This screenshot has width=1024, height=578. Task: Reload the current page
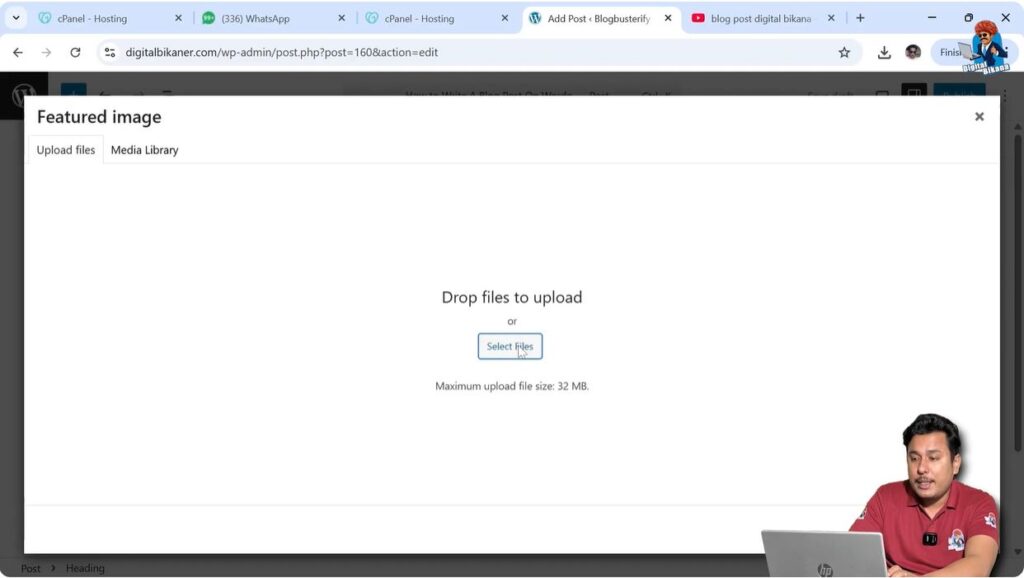(x=76, y=52)
